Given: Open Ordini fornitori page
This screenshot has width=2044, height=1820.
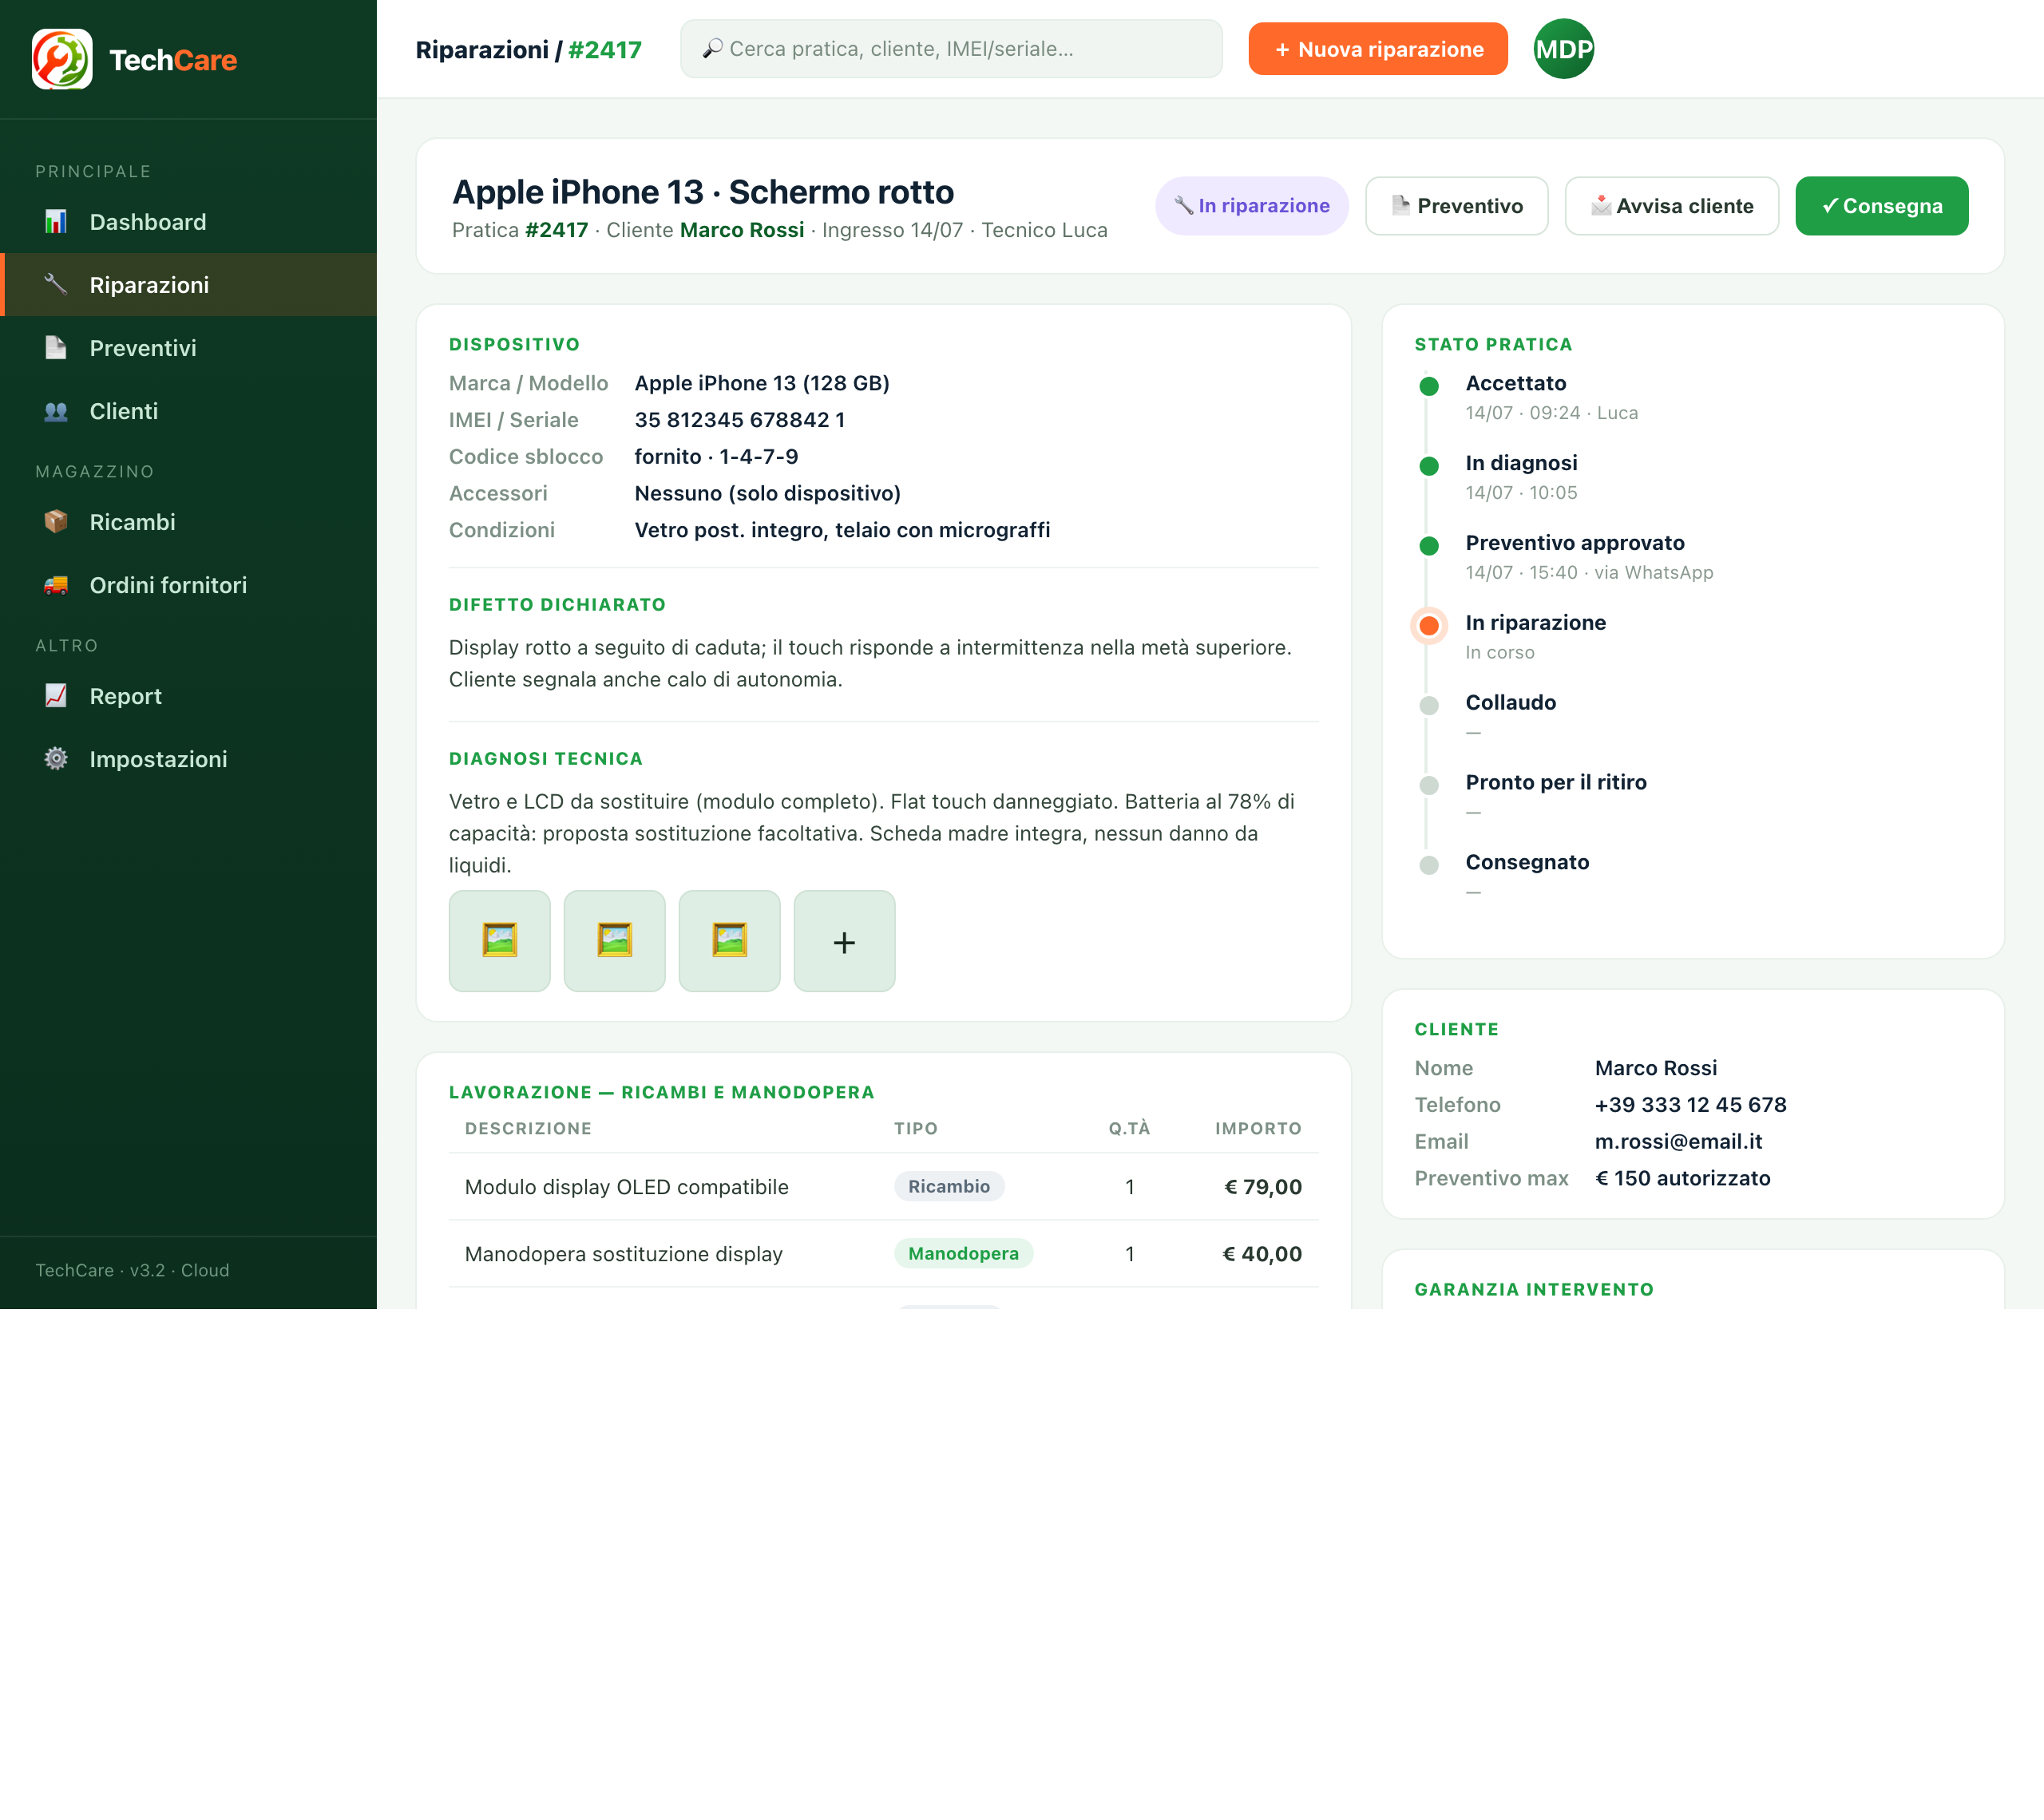Looking at the screenshot, I should 188,585.
